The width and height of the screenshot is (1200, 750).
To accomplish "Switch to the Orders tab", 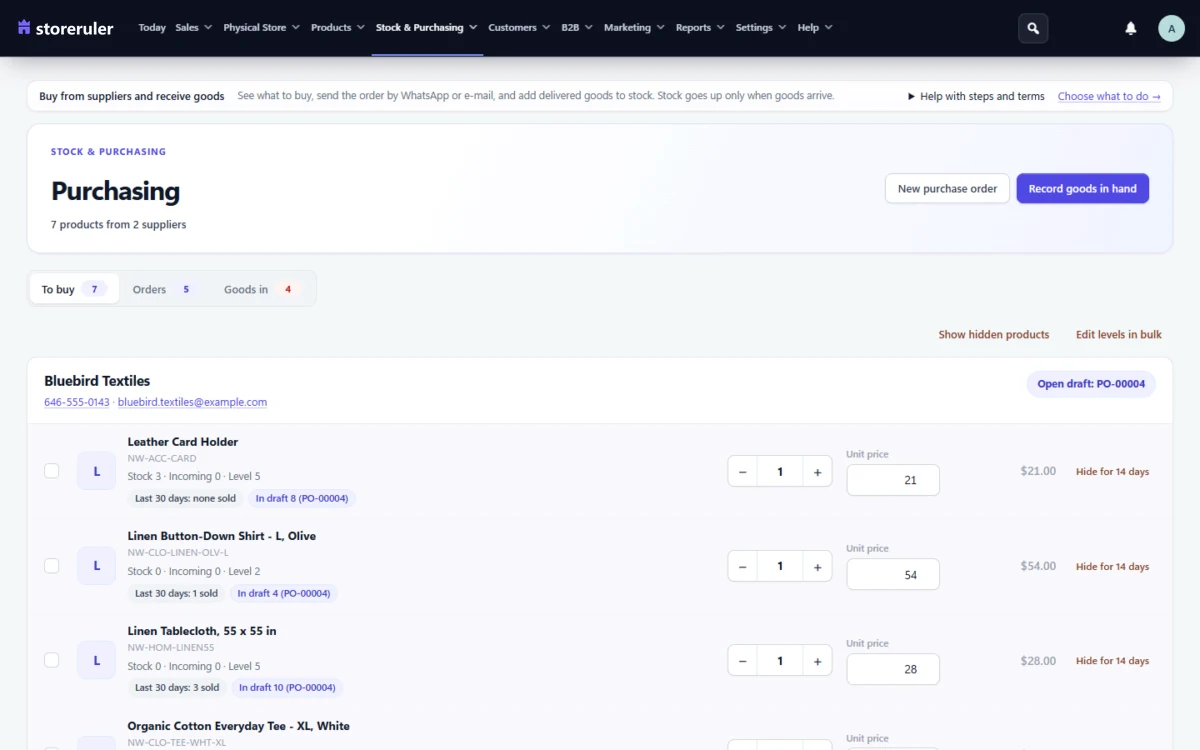I will pyautogui.click(x=163, y=289).
